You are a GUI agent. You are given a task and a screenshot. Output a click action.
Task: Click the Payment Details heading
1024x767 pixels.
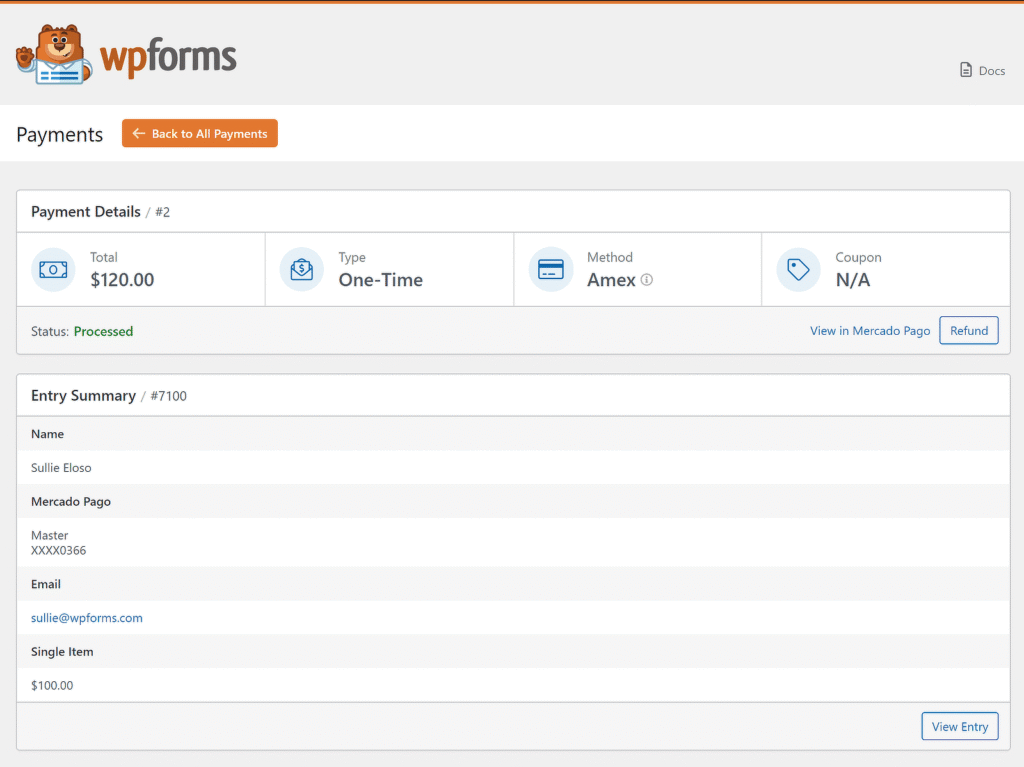pos(86,212)
